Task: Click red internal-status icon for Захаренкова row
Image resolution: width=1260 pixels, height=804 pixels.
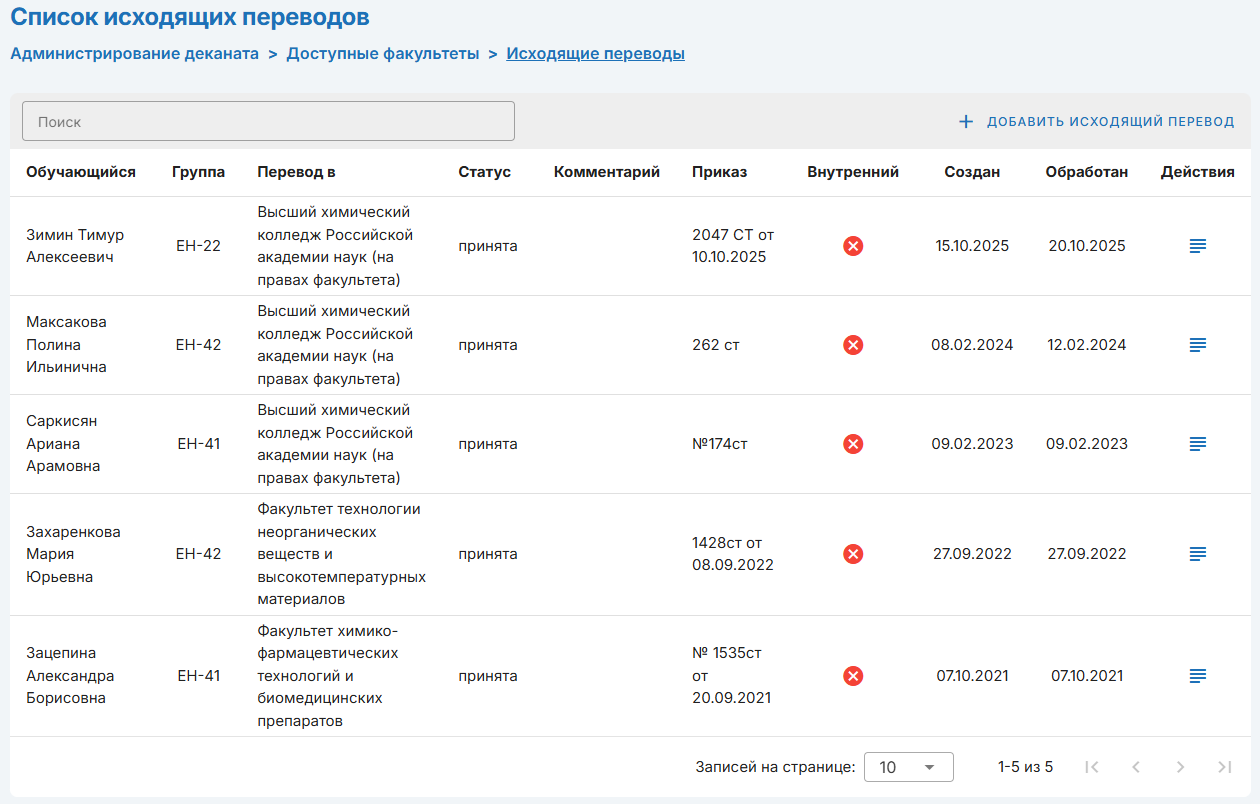Action: [x=853, y=554]
